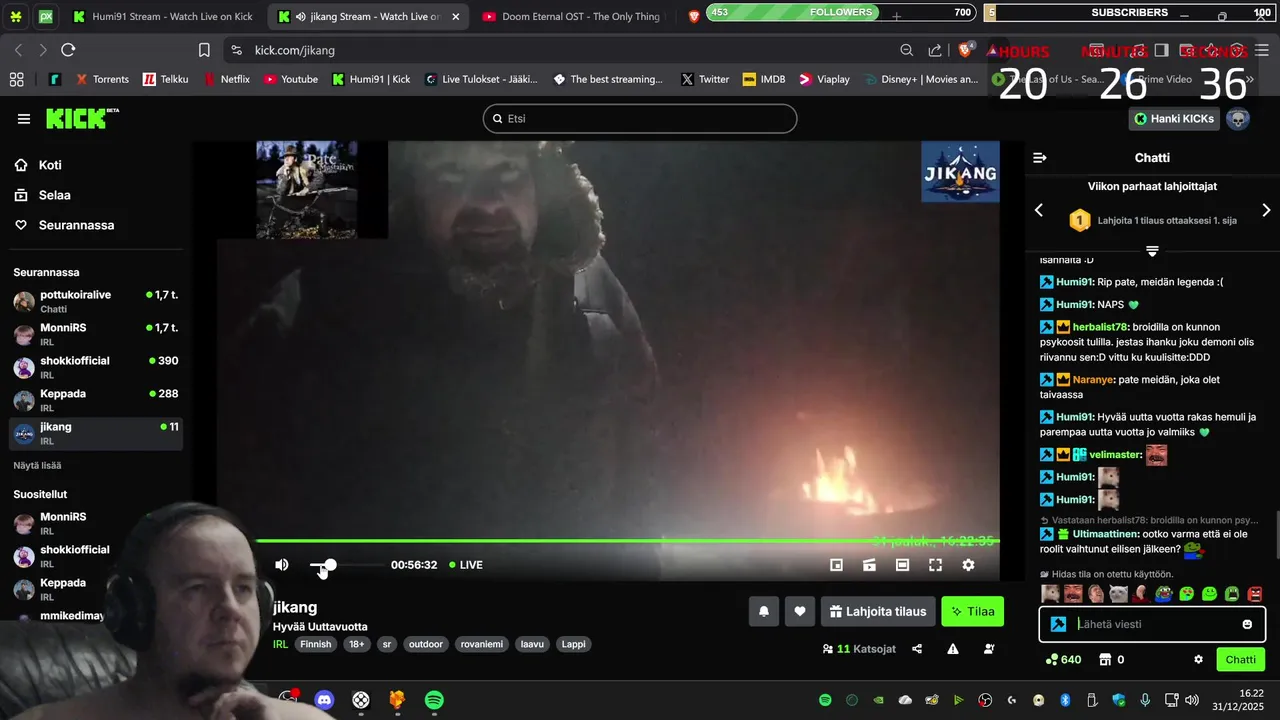Open the skull profile avatar menu
The height and width of the screenshot is (720, 1280).
[1238, 119]
